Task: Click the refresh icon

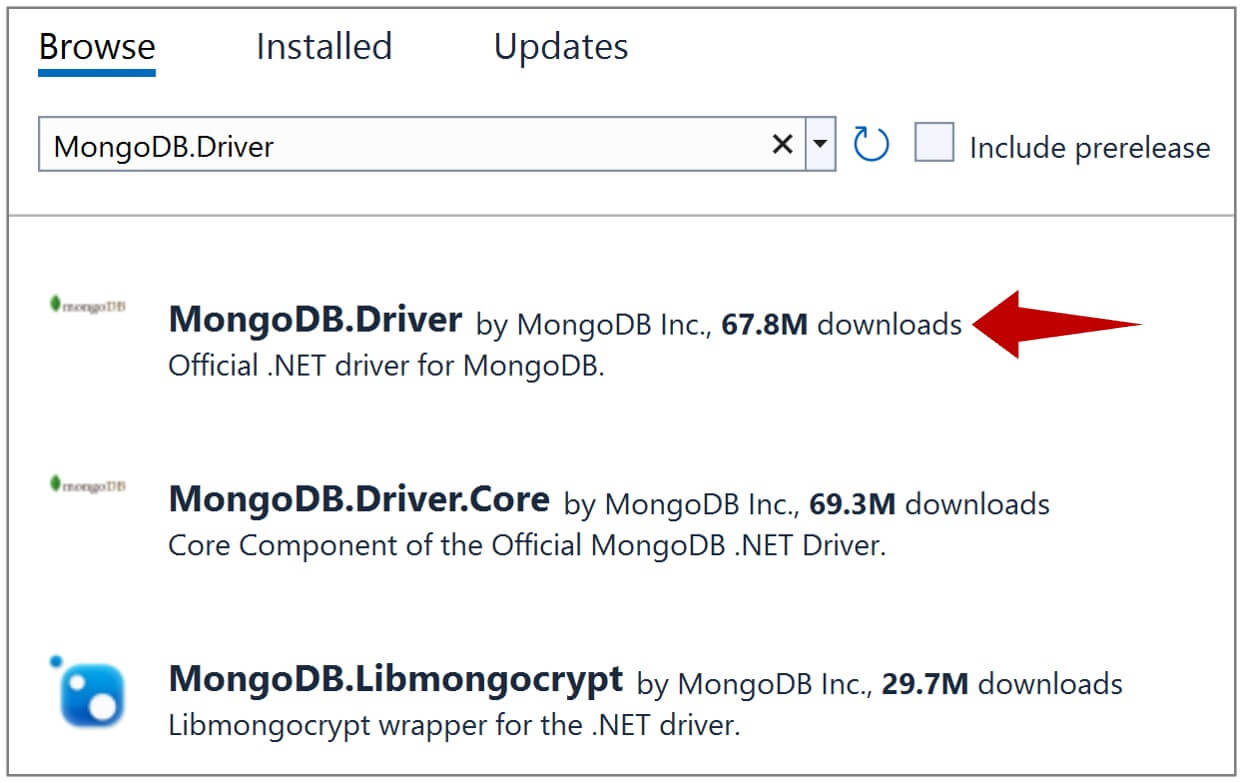Action: pyautogui.click(x=871, y=145)
